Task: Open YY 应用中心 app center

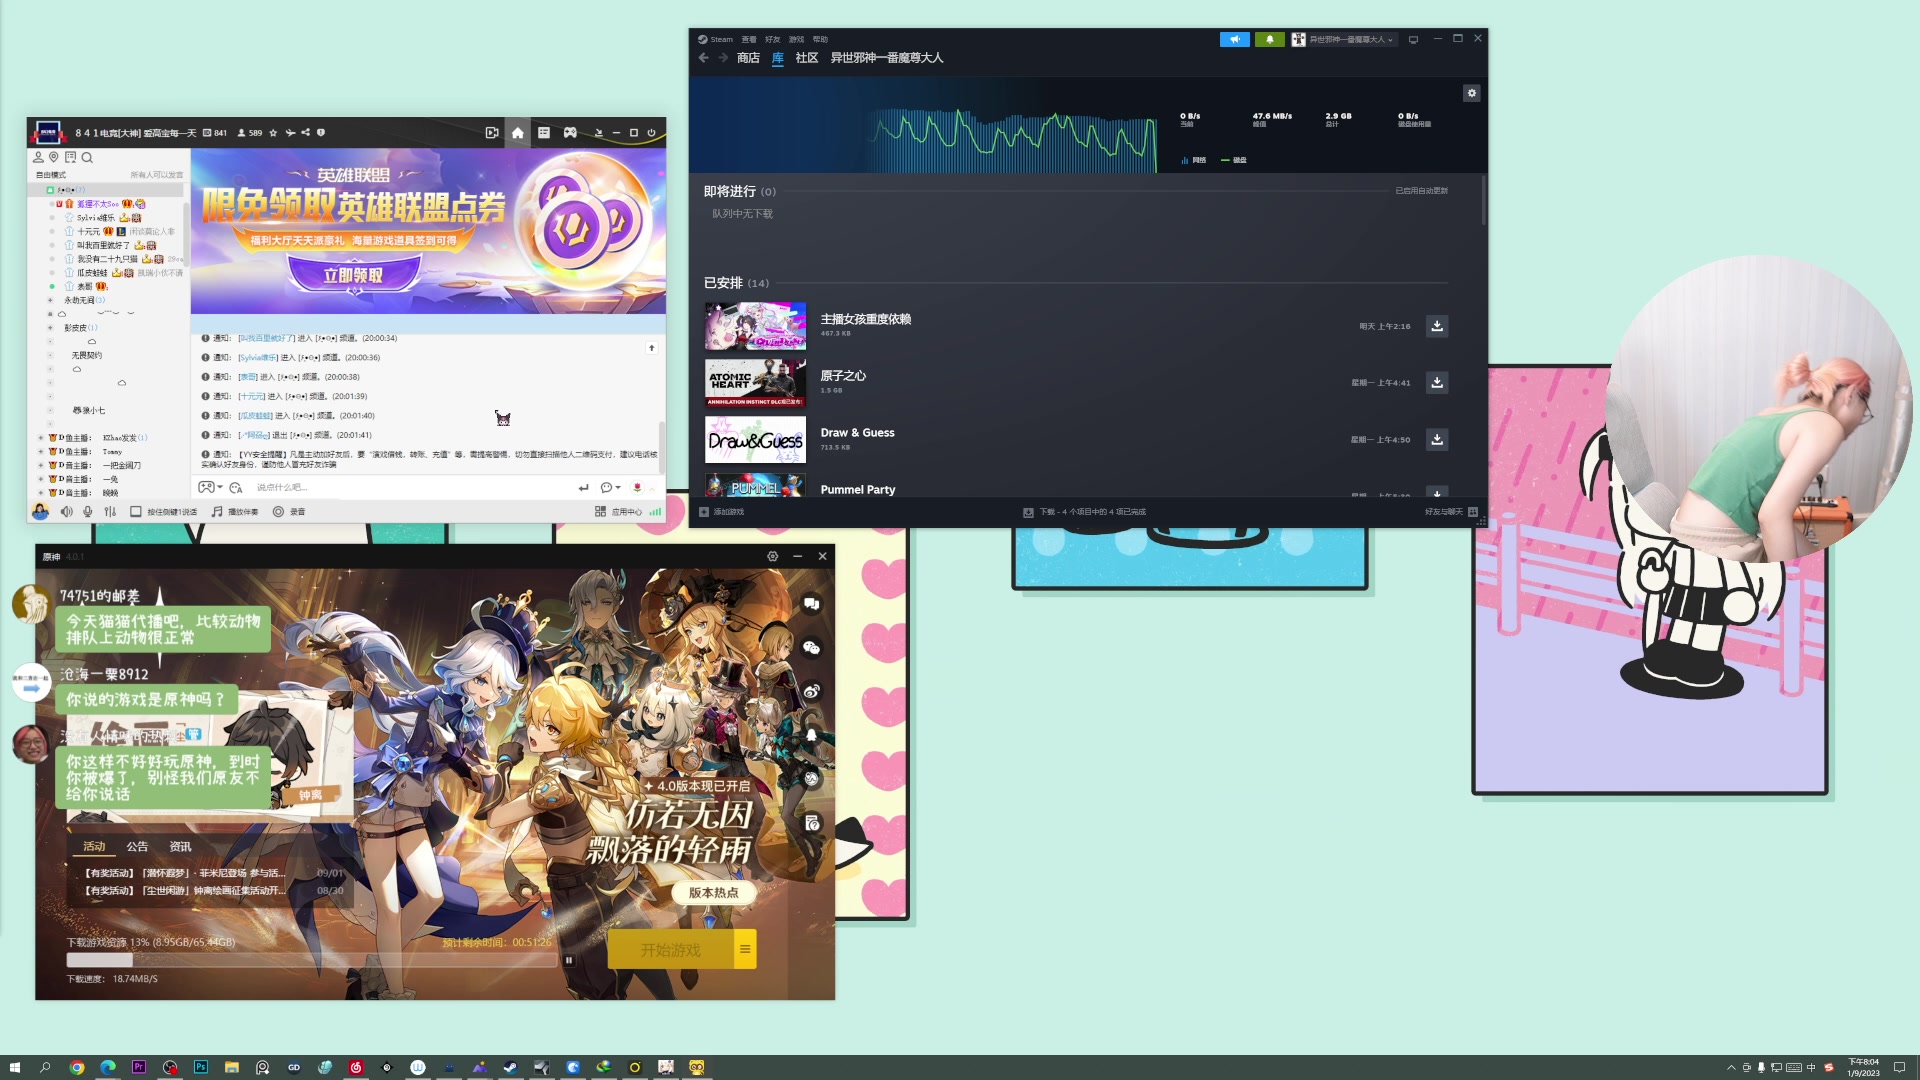Action: pyautogui.click(x=619, y=511)
